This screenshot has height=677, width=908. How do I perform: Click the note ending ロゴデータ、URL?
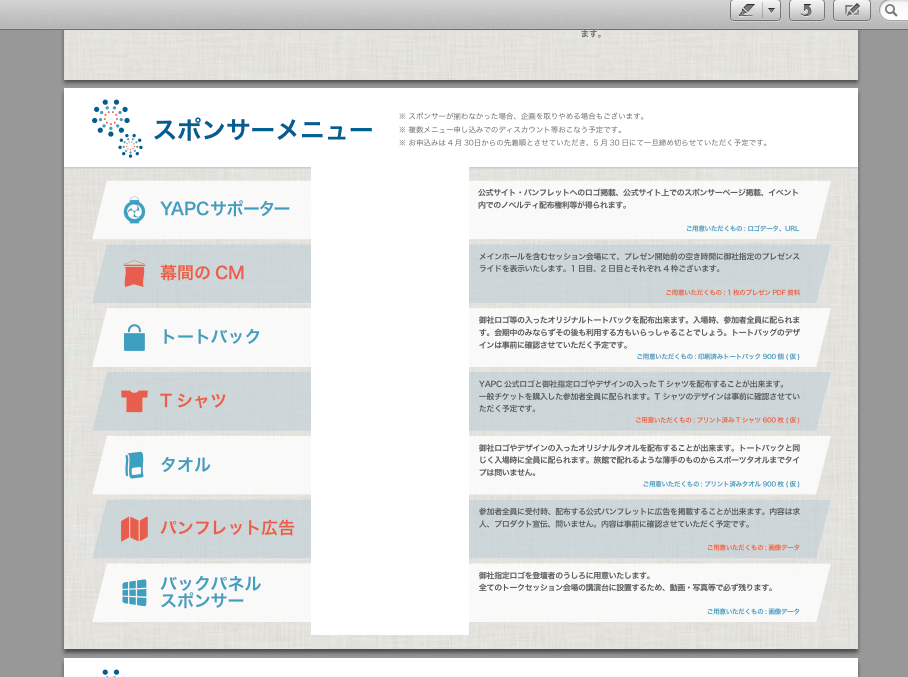coord(742,228)
